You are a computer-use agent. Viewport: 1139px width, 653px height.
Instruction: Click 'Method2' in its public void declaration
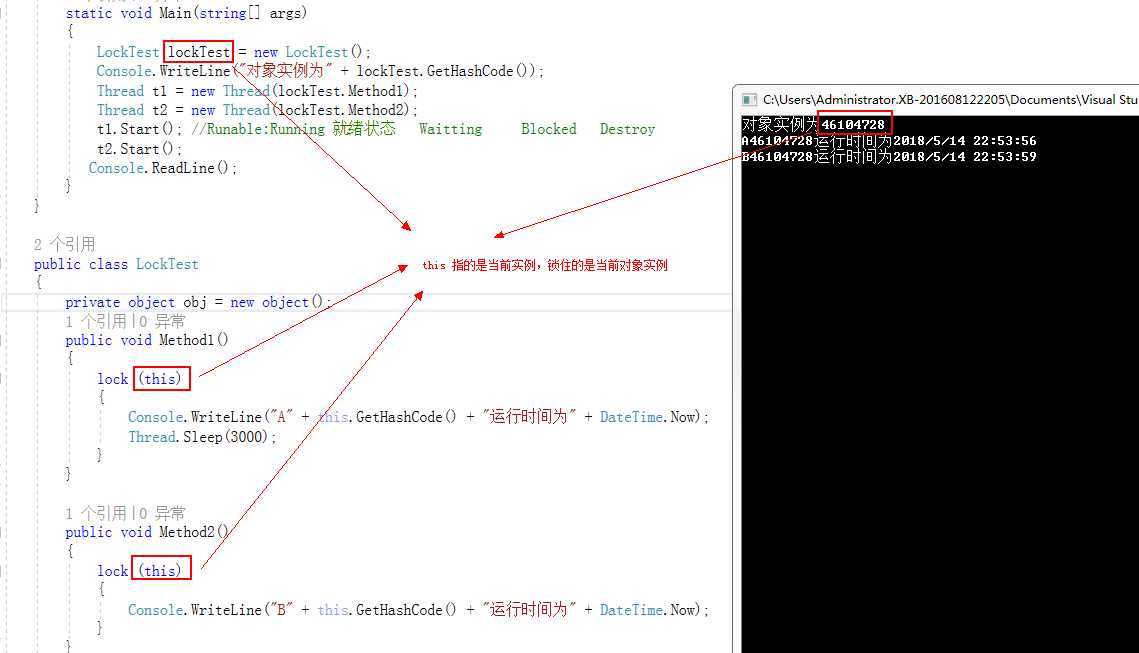click(187, 532)
